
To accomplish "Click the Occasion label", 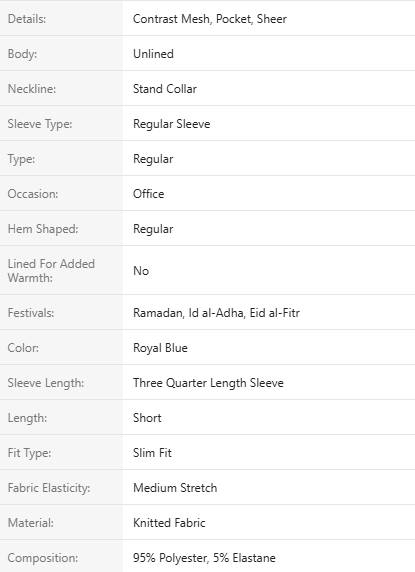I will tap(33, 194).
